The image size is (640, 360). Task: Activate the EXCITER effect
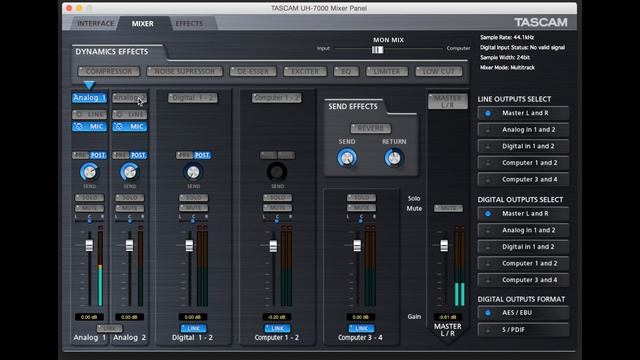[304, 71]
